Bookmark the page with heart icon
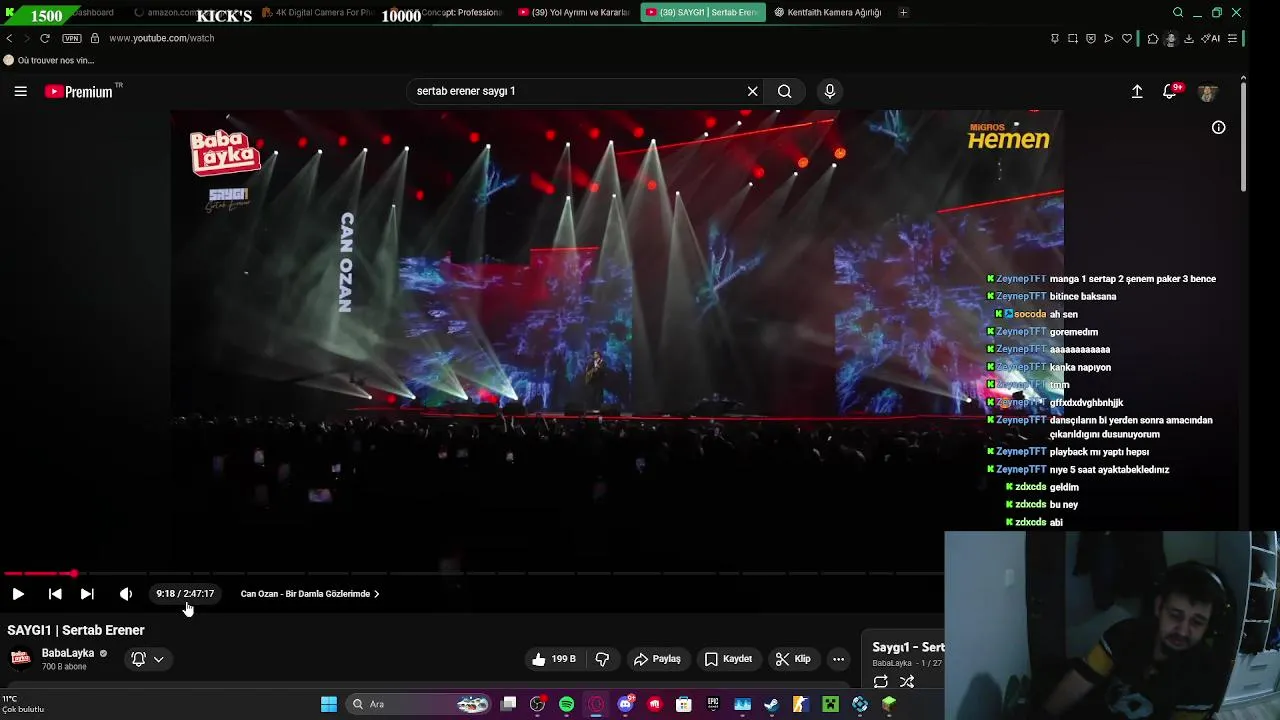1280x720 pixels. (x=1127, y=38)
